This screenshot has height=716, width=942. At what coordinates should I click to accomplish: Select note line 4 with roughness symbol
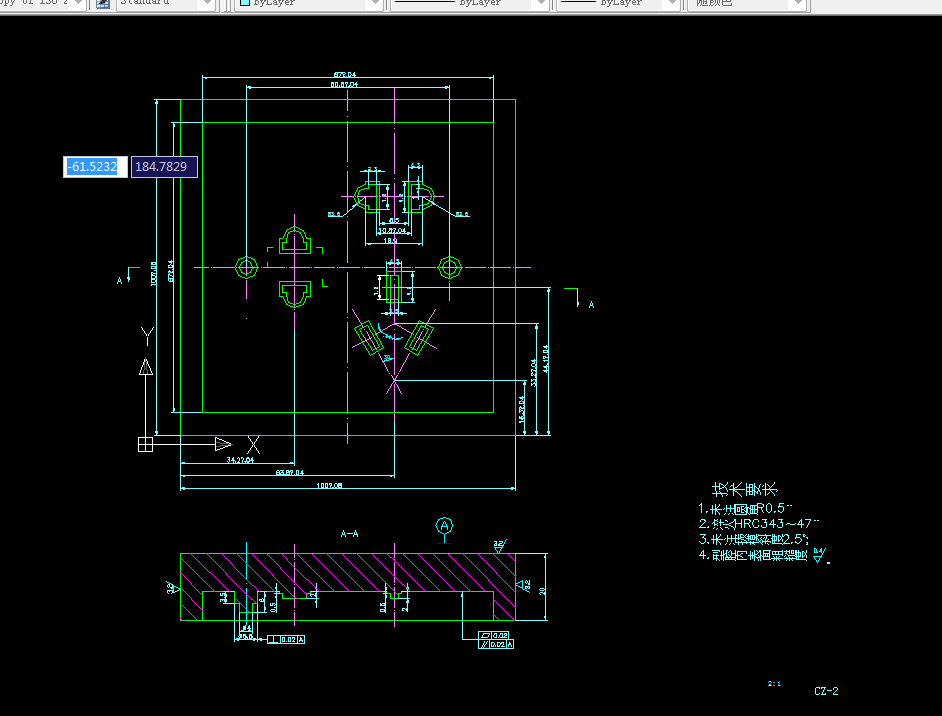[x=763, y=555]
